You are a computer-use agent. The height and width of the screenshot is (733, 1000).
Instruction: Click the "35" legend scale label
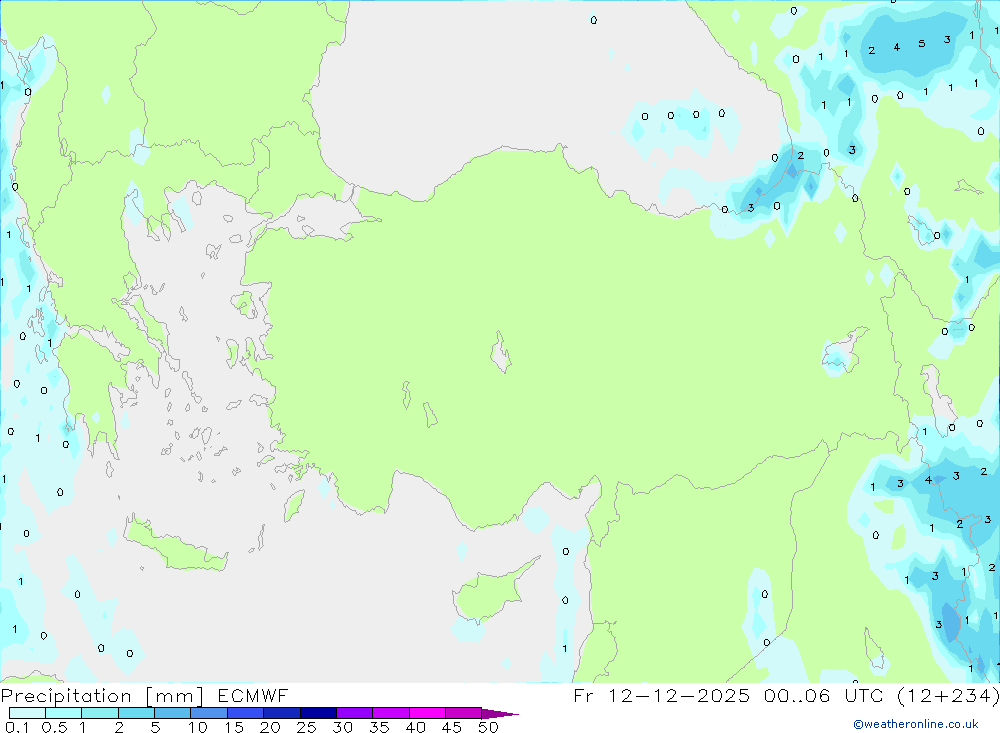[379, 727]
